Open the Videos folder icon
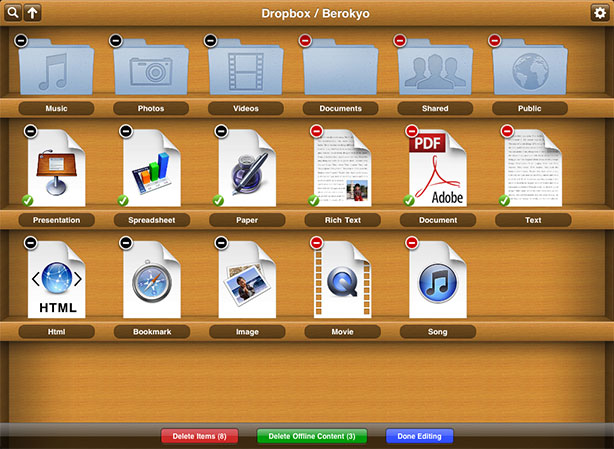This screenshot has width=614, height=449. pyautogui.click(x=246, y=67)
